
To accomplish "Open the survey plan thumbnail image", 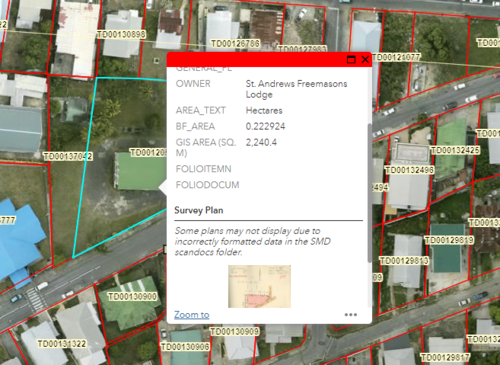I will point(259,286).
